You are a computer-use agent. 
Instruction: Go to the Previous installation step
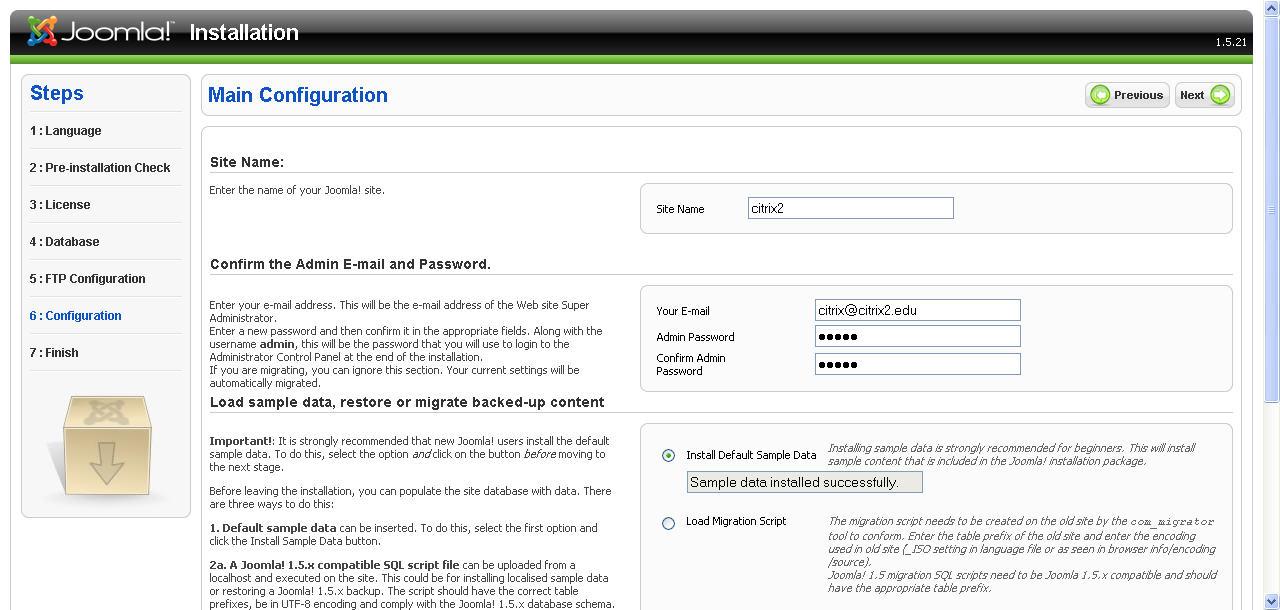tap(1127, 95)
